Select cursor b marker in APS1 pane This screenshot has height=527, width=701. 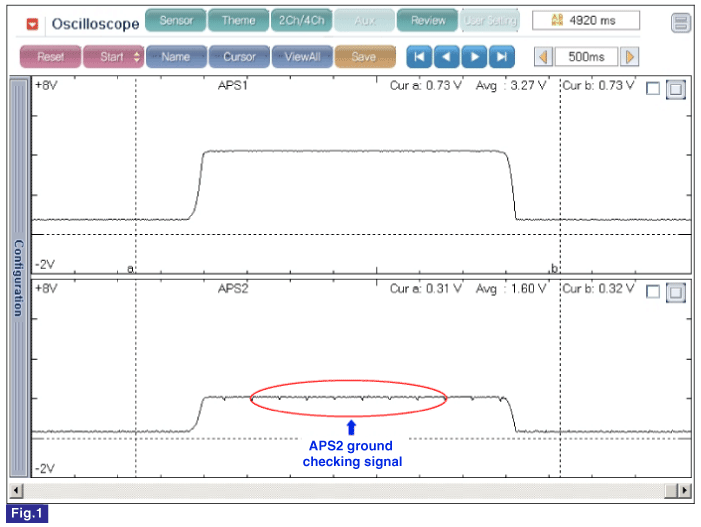[x=554, y=268]
